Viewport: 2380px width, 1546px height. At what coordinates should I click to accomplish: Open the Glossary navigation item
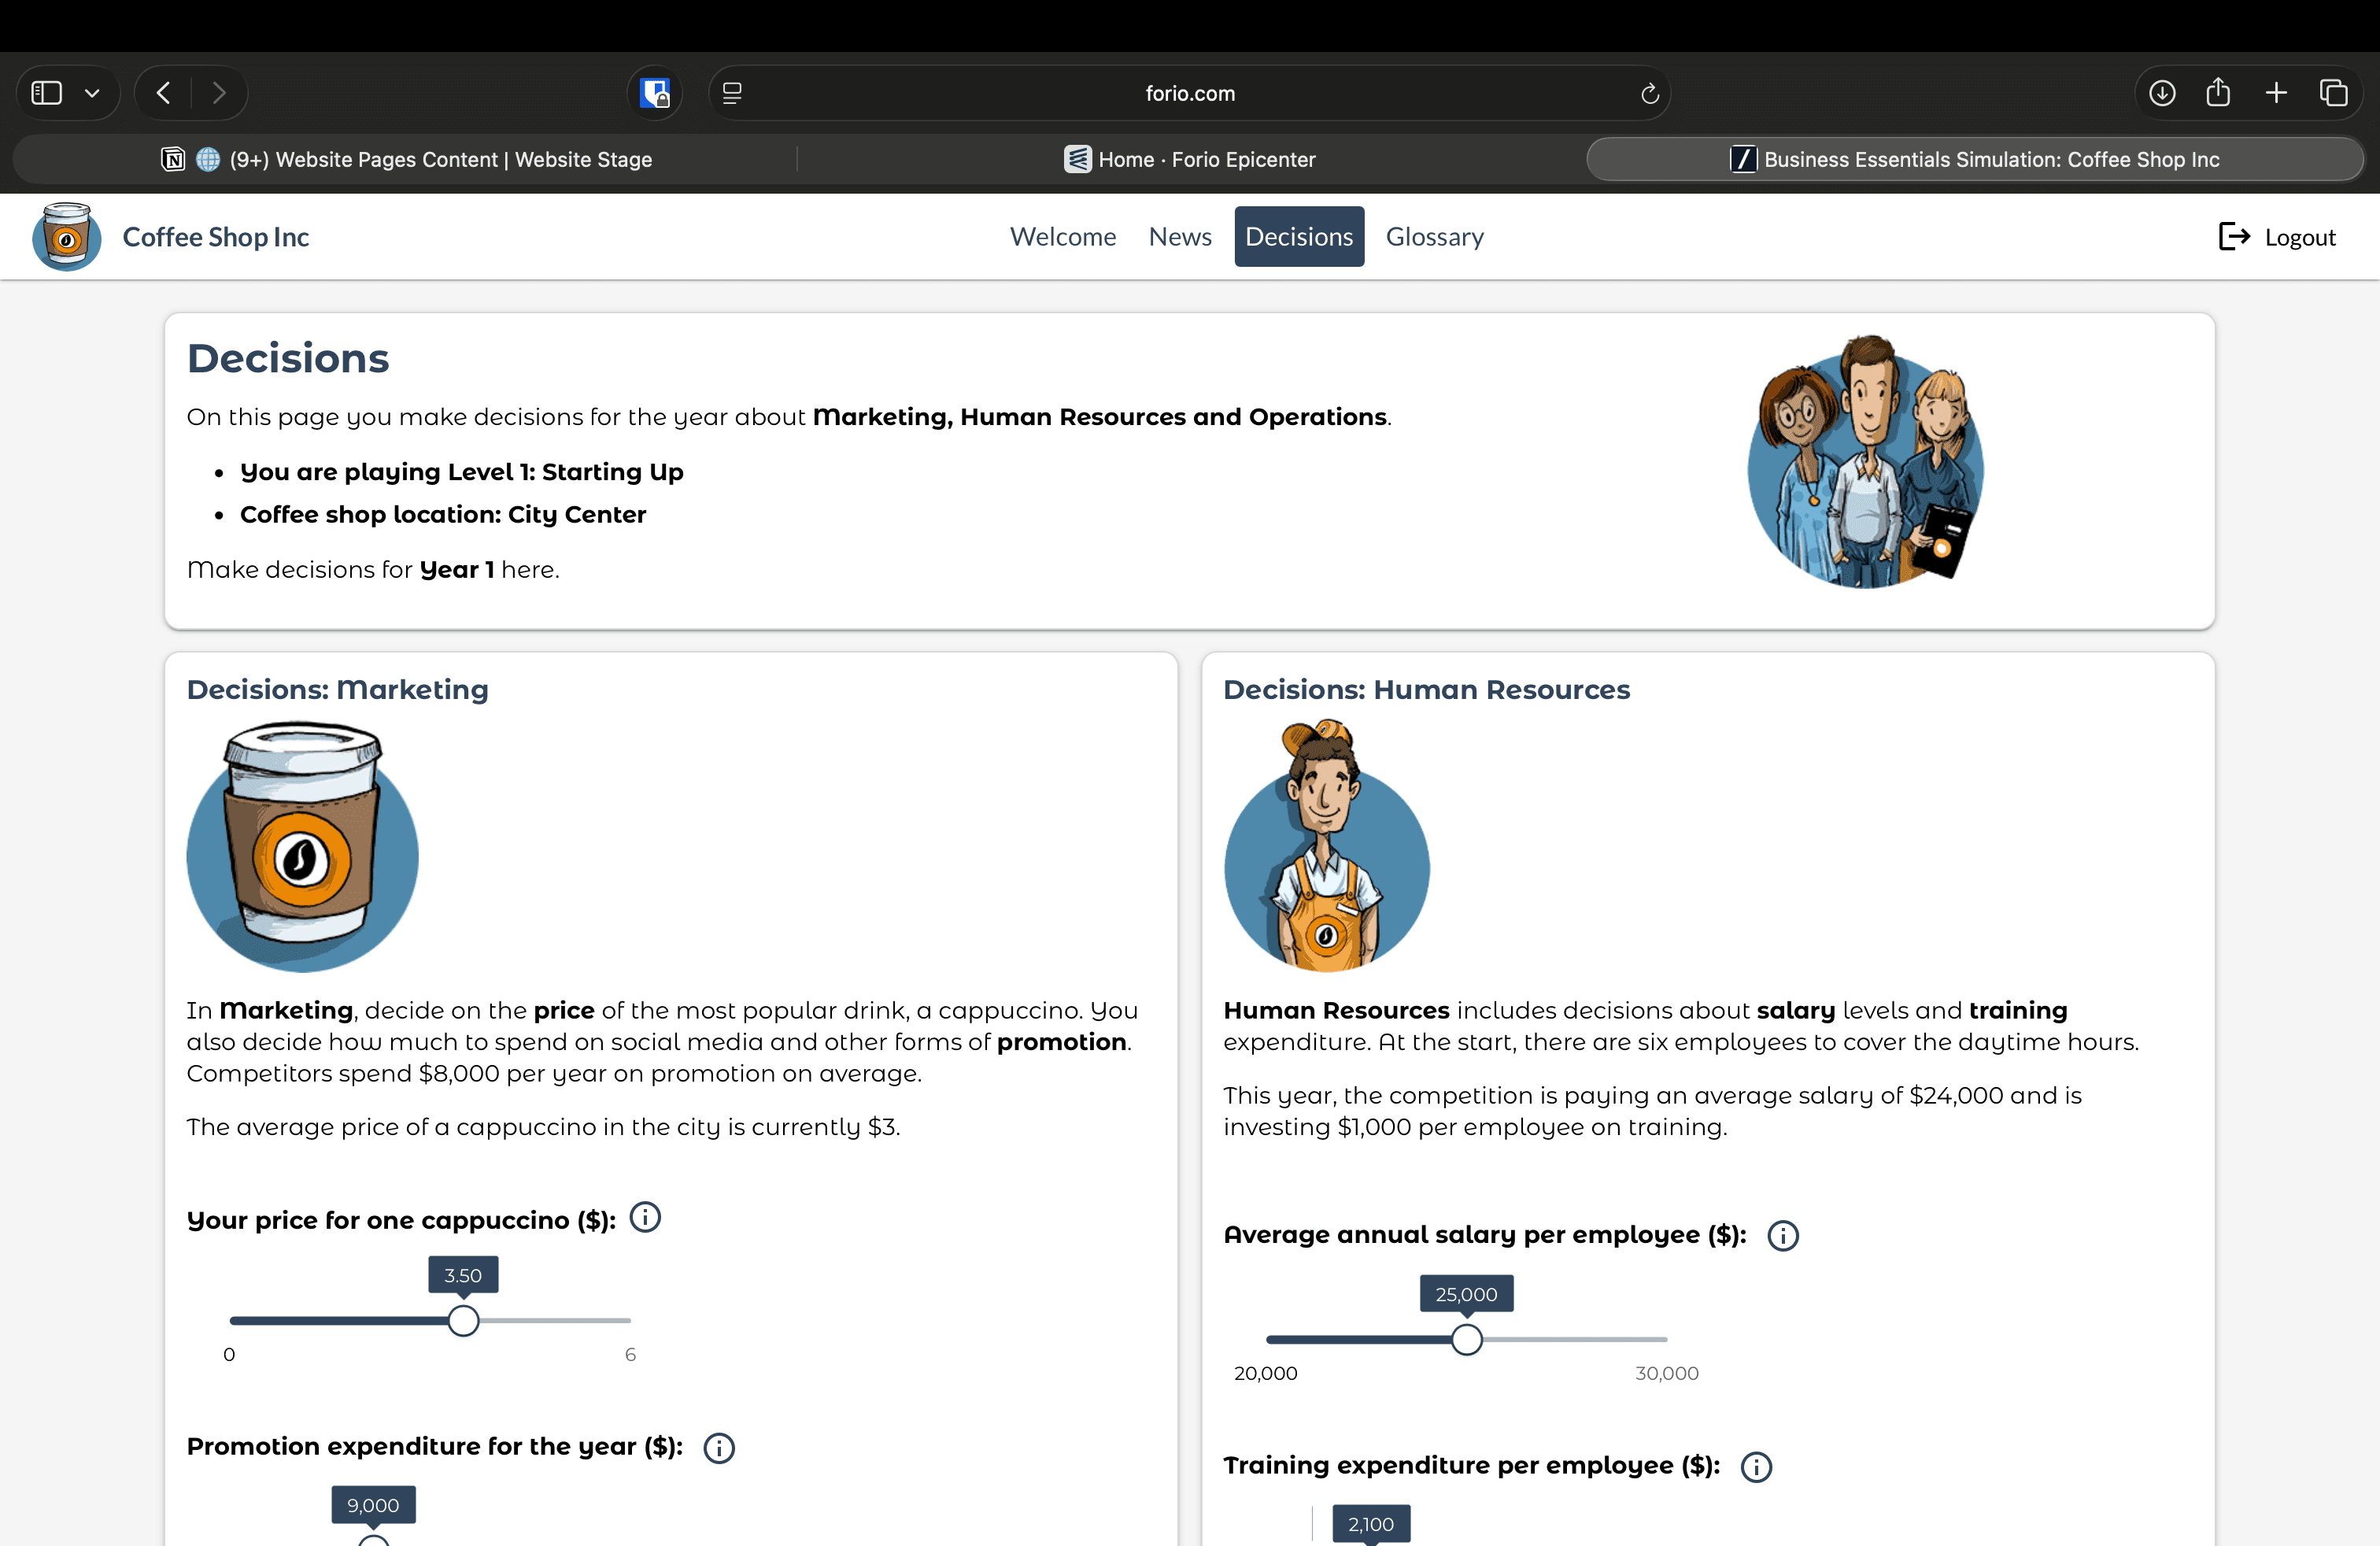[x=1434, y=237]
